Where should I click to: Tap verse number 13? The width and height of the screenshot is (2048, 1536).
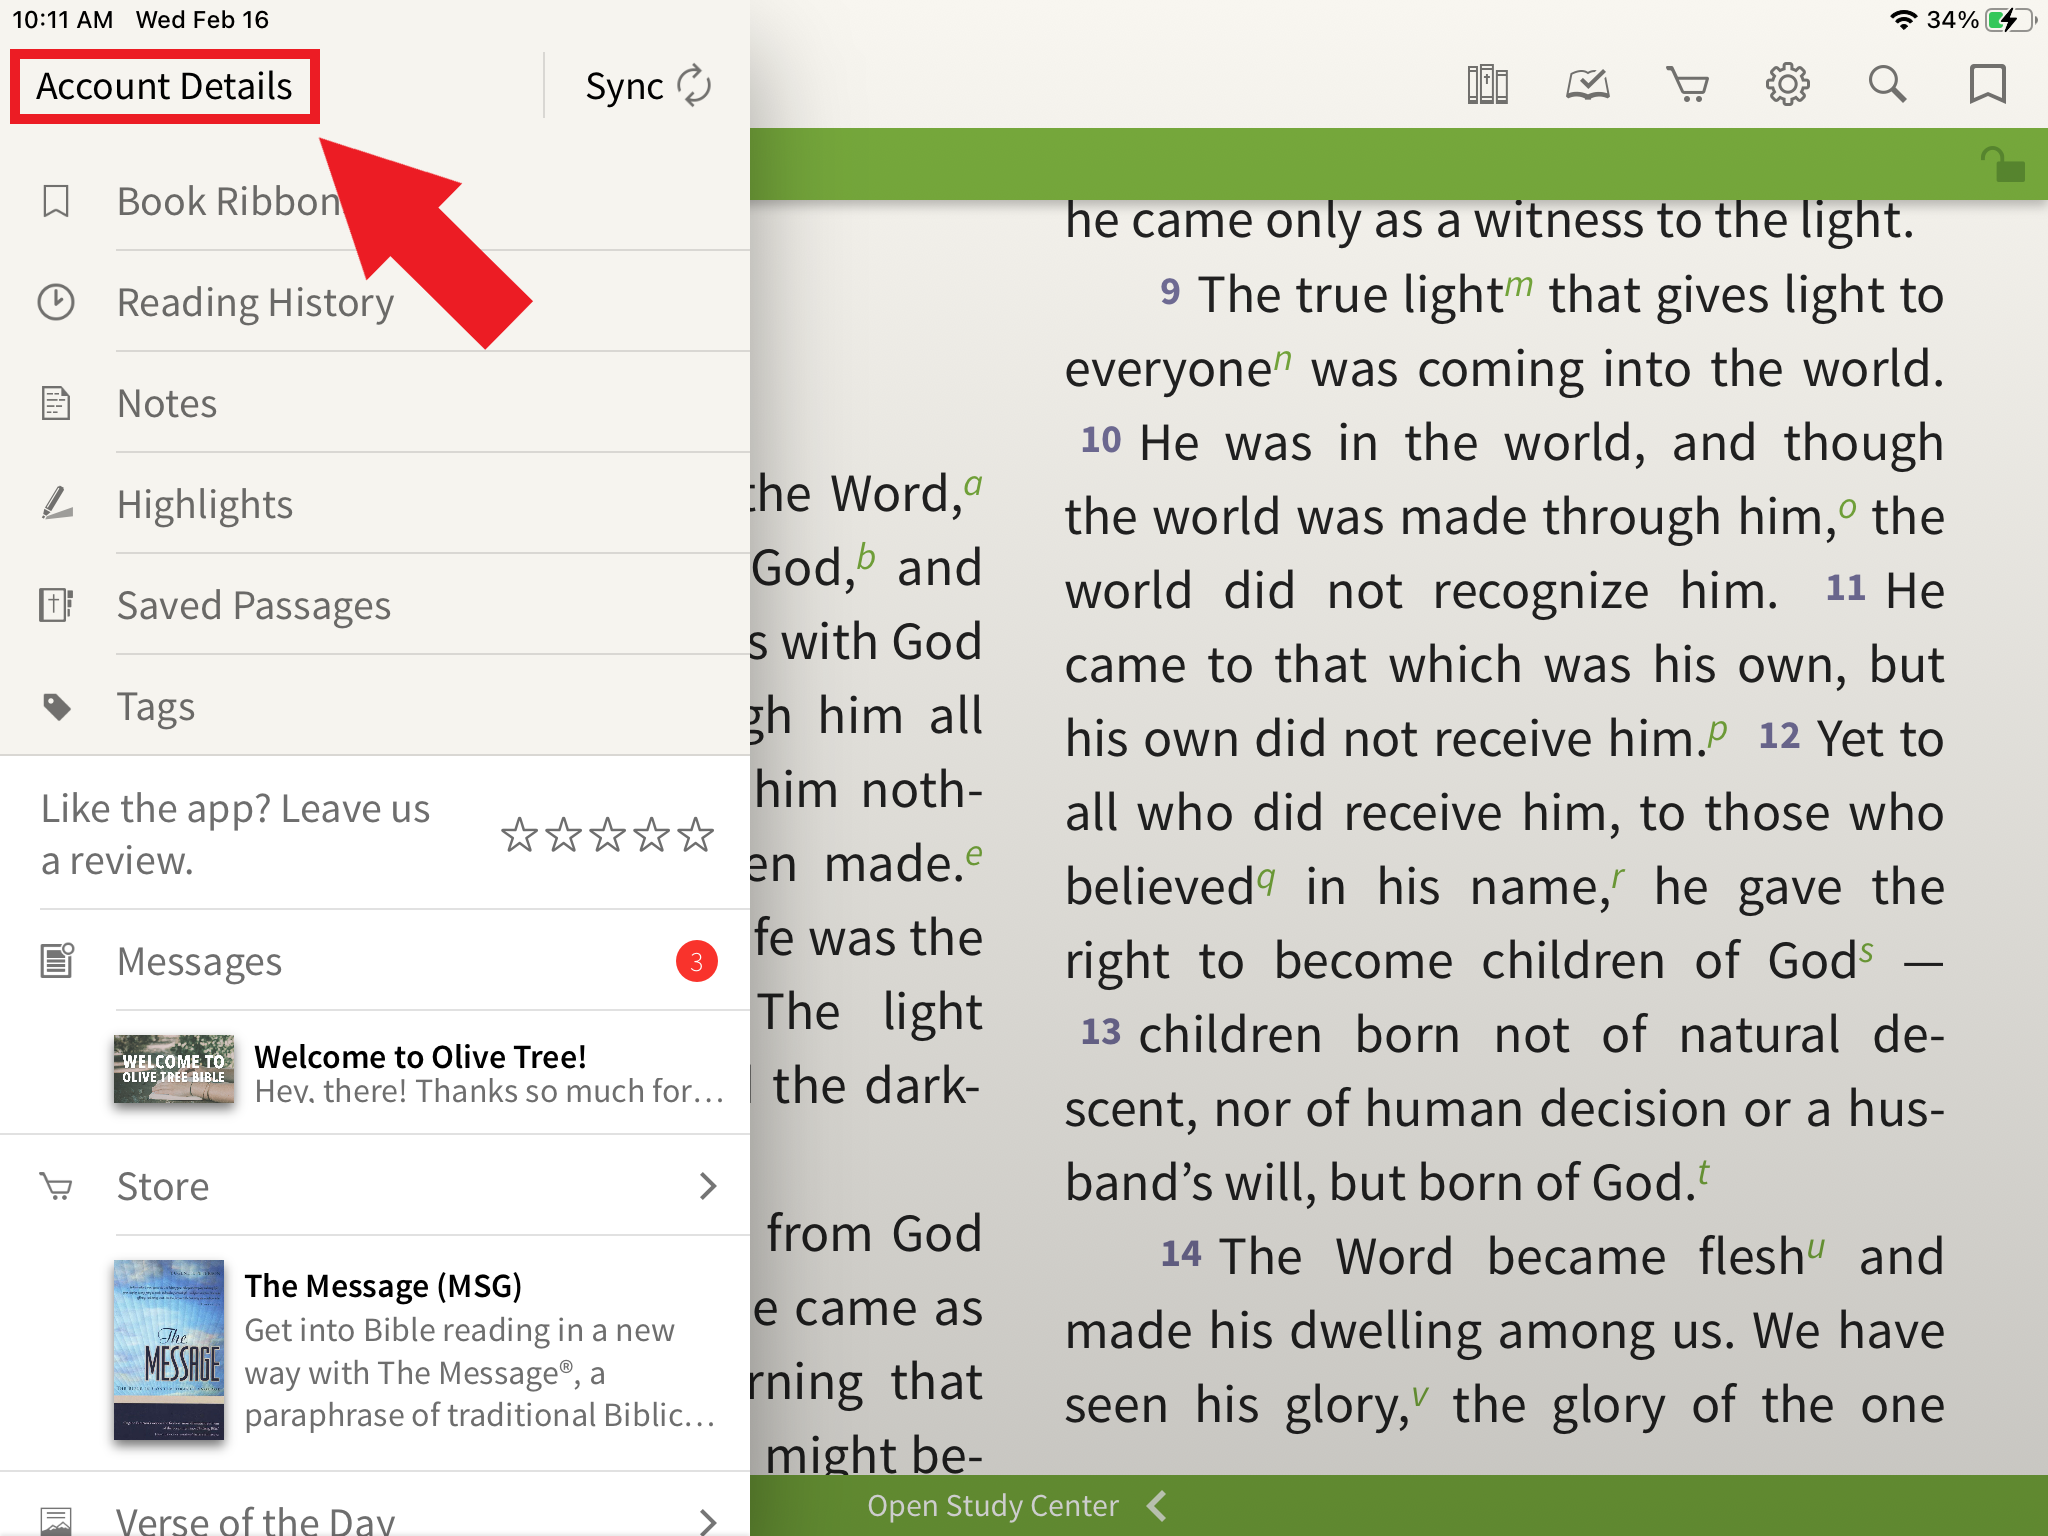(x=1101, y=1032)
